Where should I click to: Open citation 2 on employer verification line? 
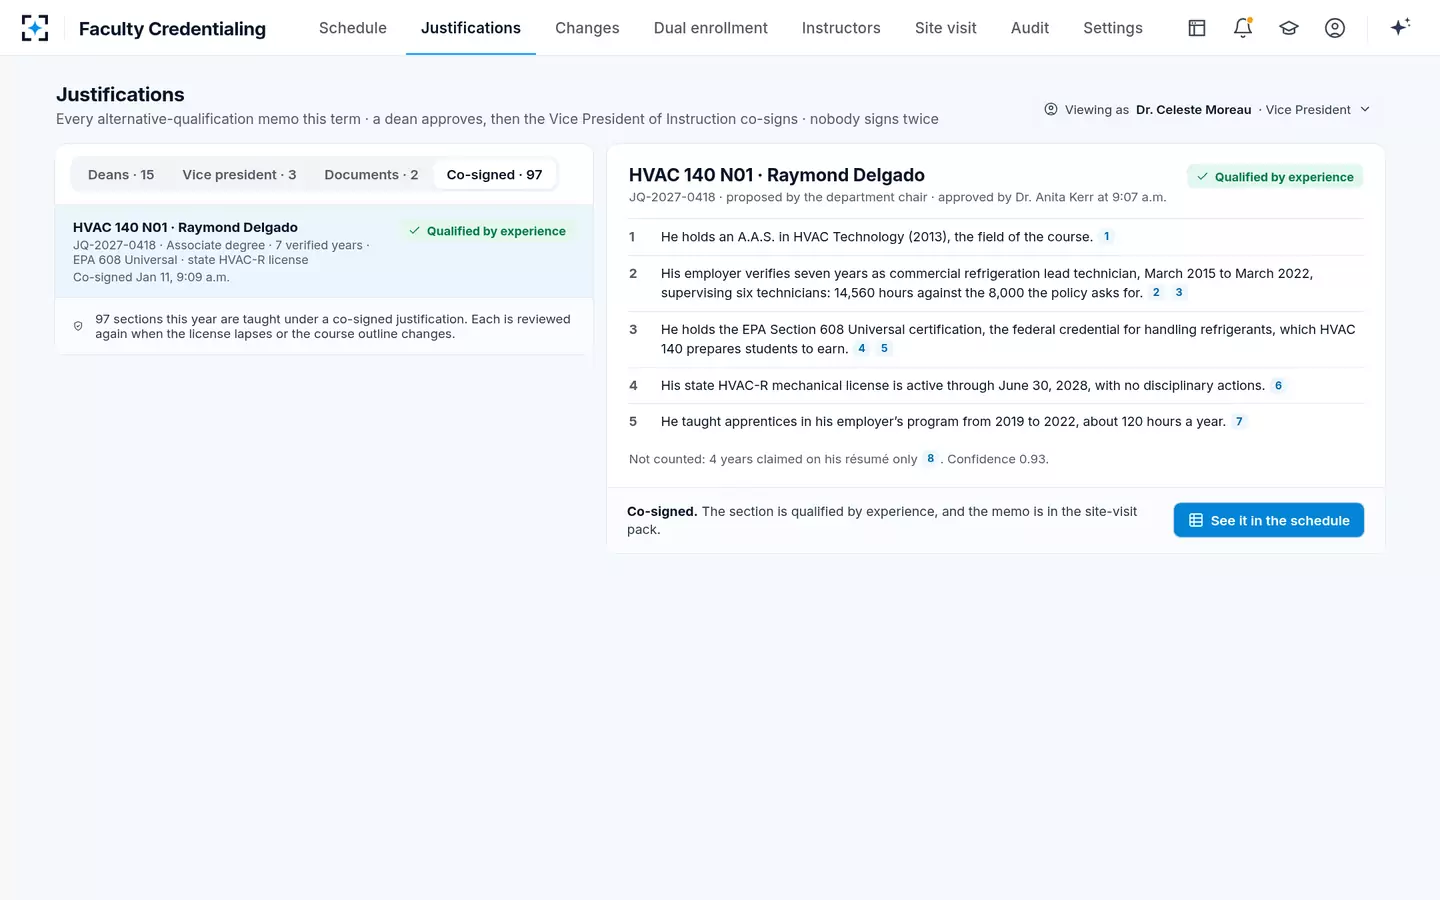pos(1156,293)
